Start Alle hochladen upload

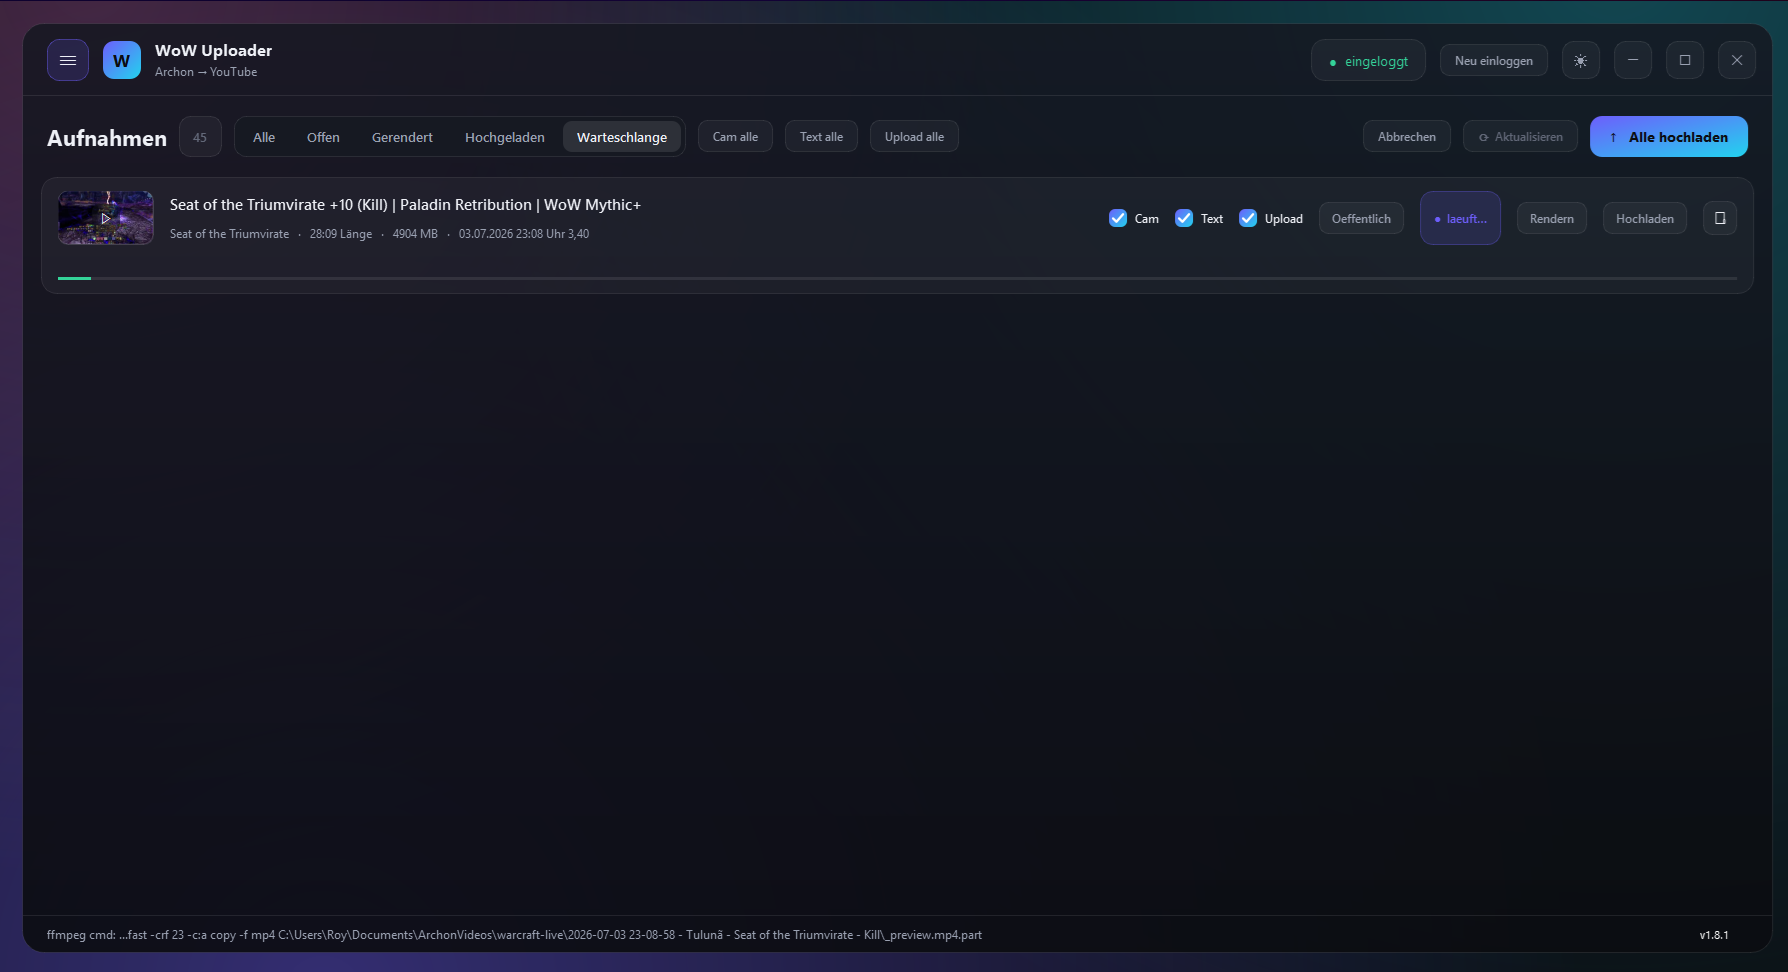[1669, 137]
